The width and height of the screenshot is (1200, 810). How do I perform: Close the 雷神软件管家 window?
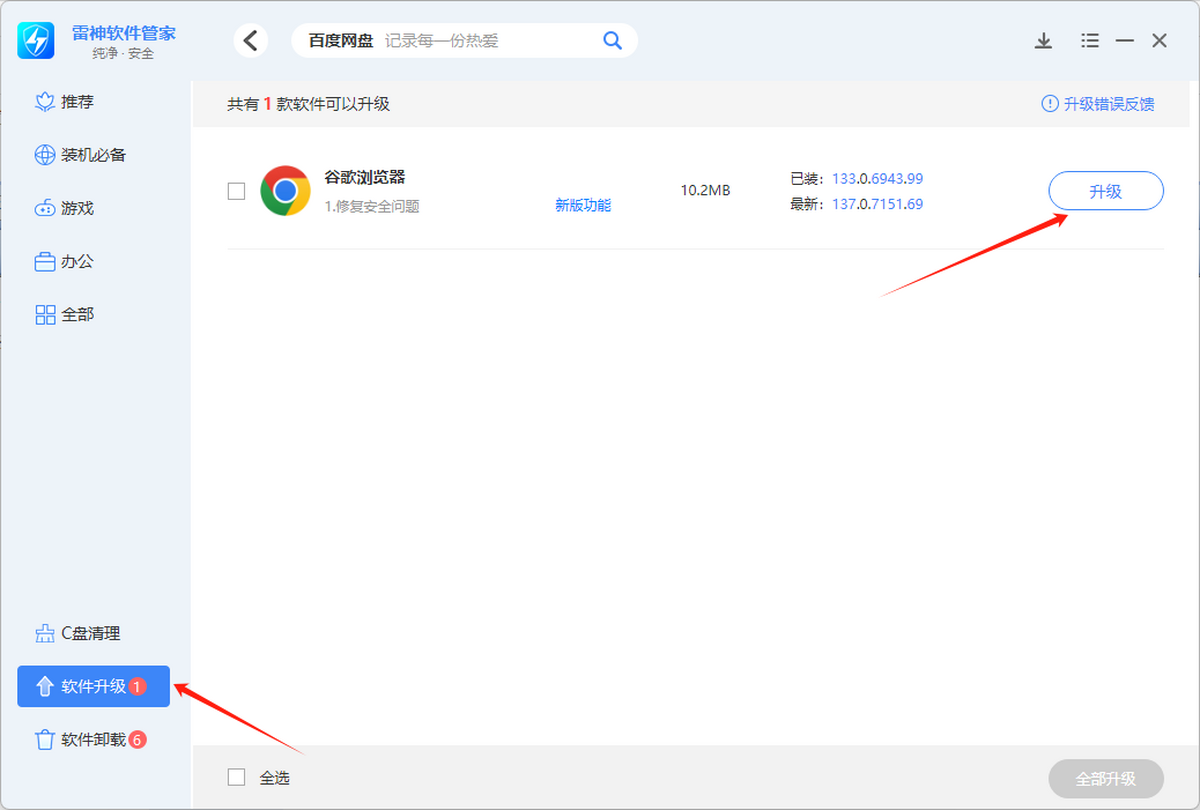click(1159, 41)
